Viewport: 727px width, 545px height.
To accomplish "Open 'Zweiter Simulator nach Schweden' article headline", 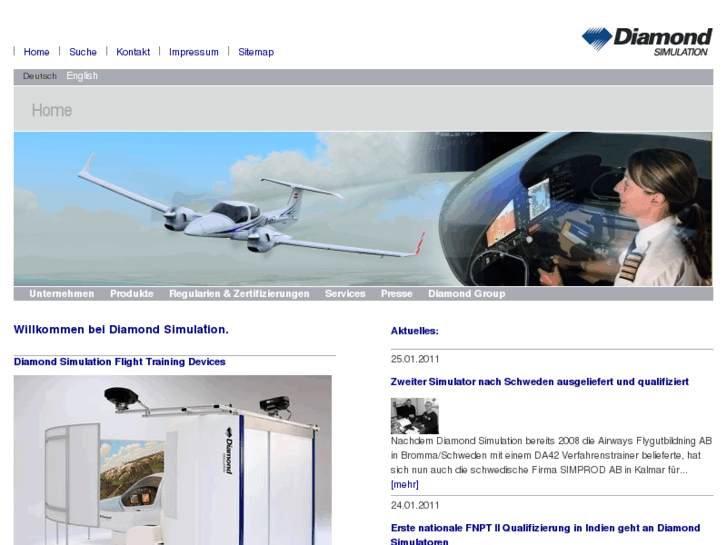I will [540, 382].
